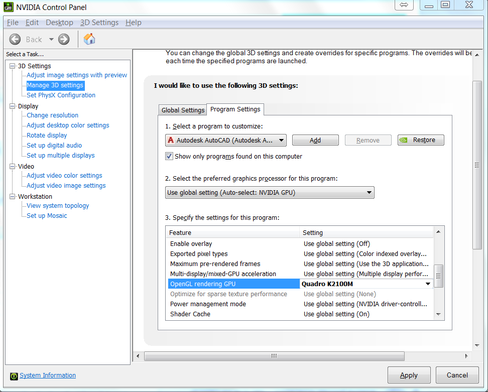Open the Edit menu
The image size is (488, 392).
tap(32, 23)
